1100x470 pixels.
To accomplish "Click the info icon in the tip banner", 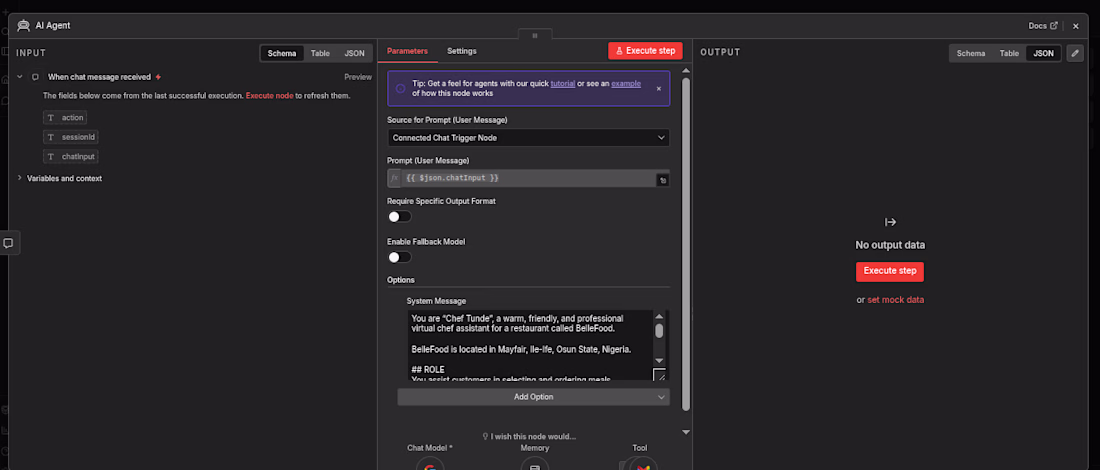I will (400, 88).
